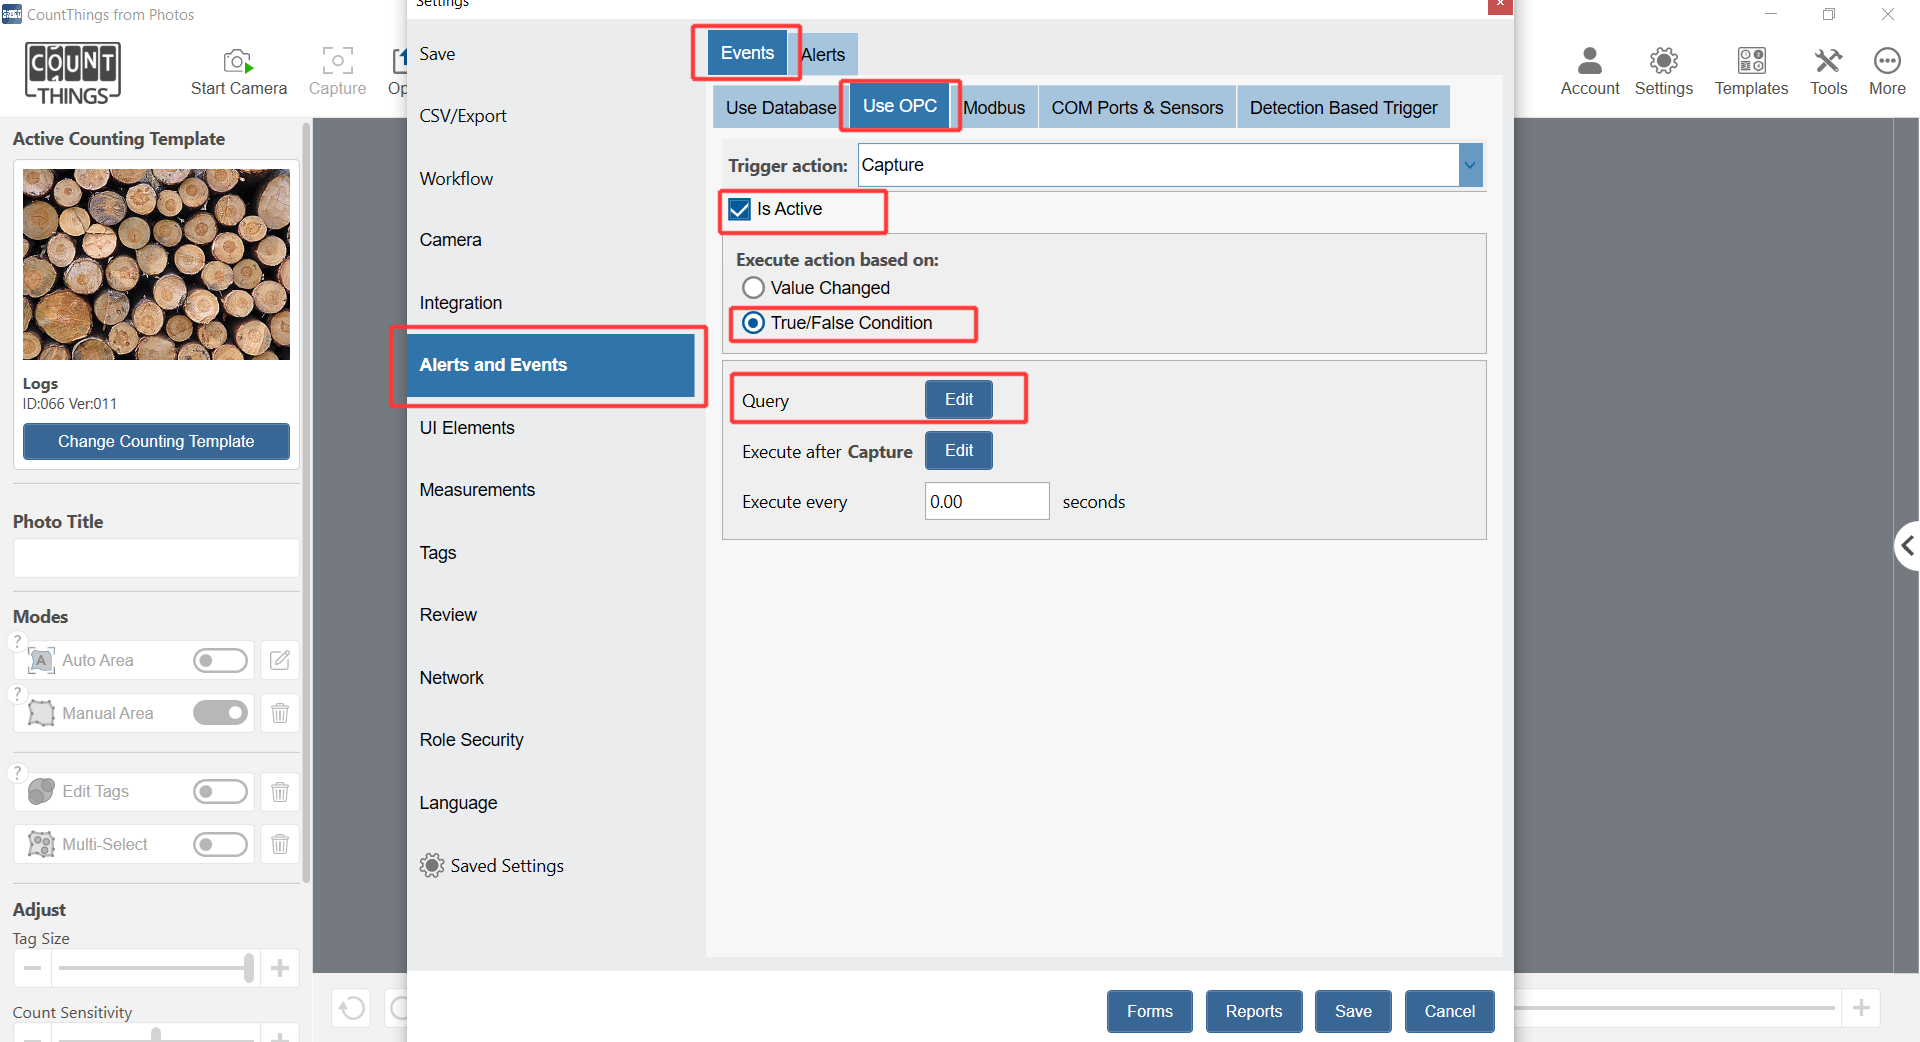
Task: Open the Detection Based Trigger tab
Action: point(1342,108)
